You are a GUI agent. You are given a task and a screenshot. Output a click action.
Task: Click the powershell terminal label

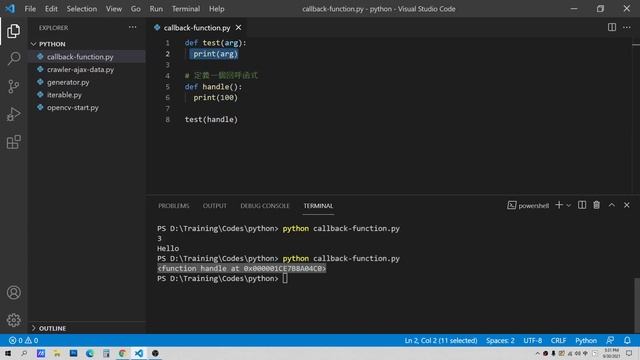[528, 205]
